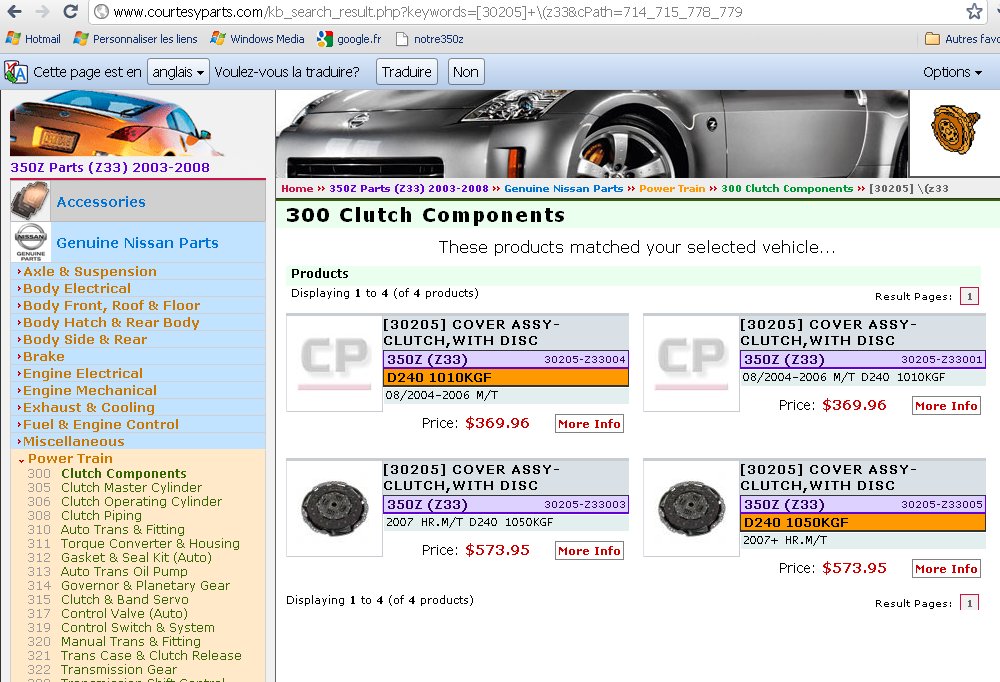Bookmark this page with the star icon
1000x682 pixels.
(x=974, y=11)
